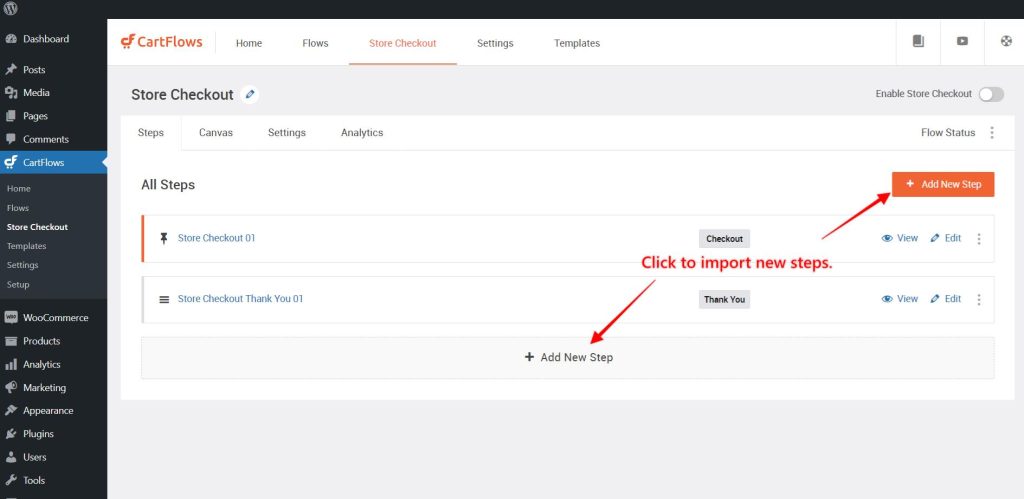The width and height of the screenshot is (1024, 499).
Task: Switch to the flow Analytics tab
Action: pos(362,133)
